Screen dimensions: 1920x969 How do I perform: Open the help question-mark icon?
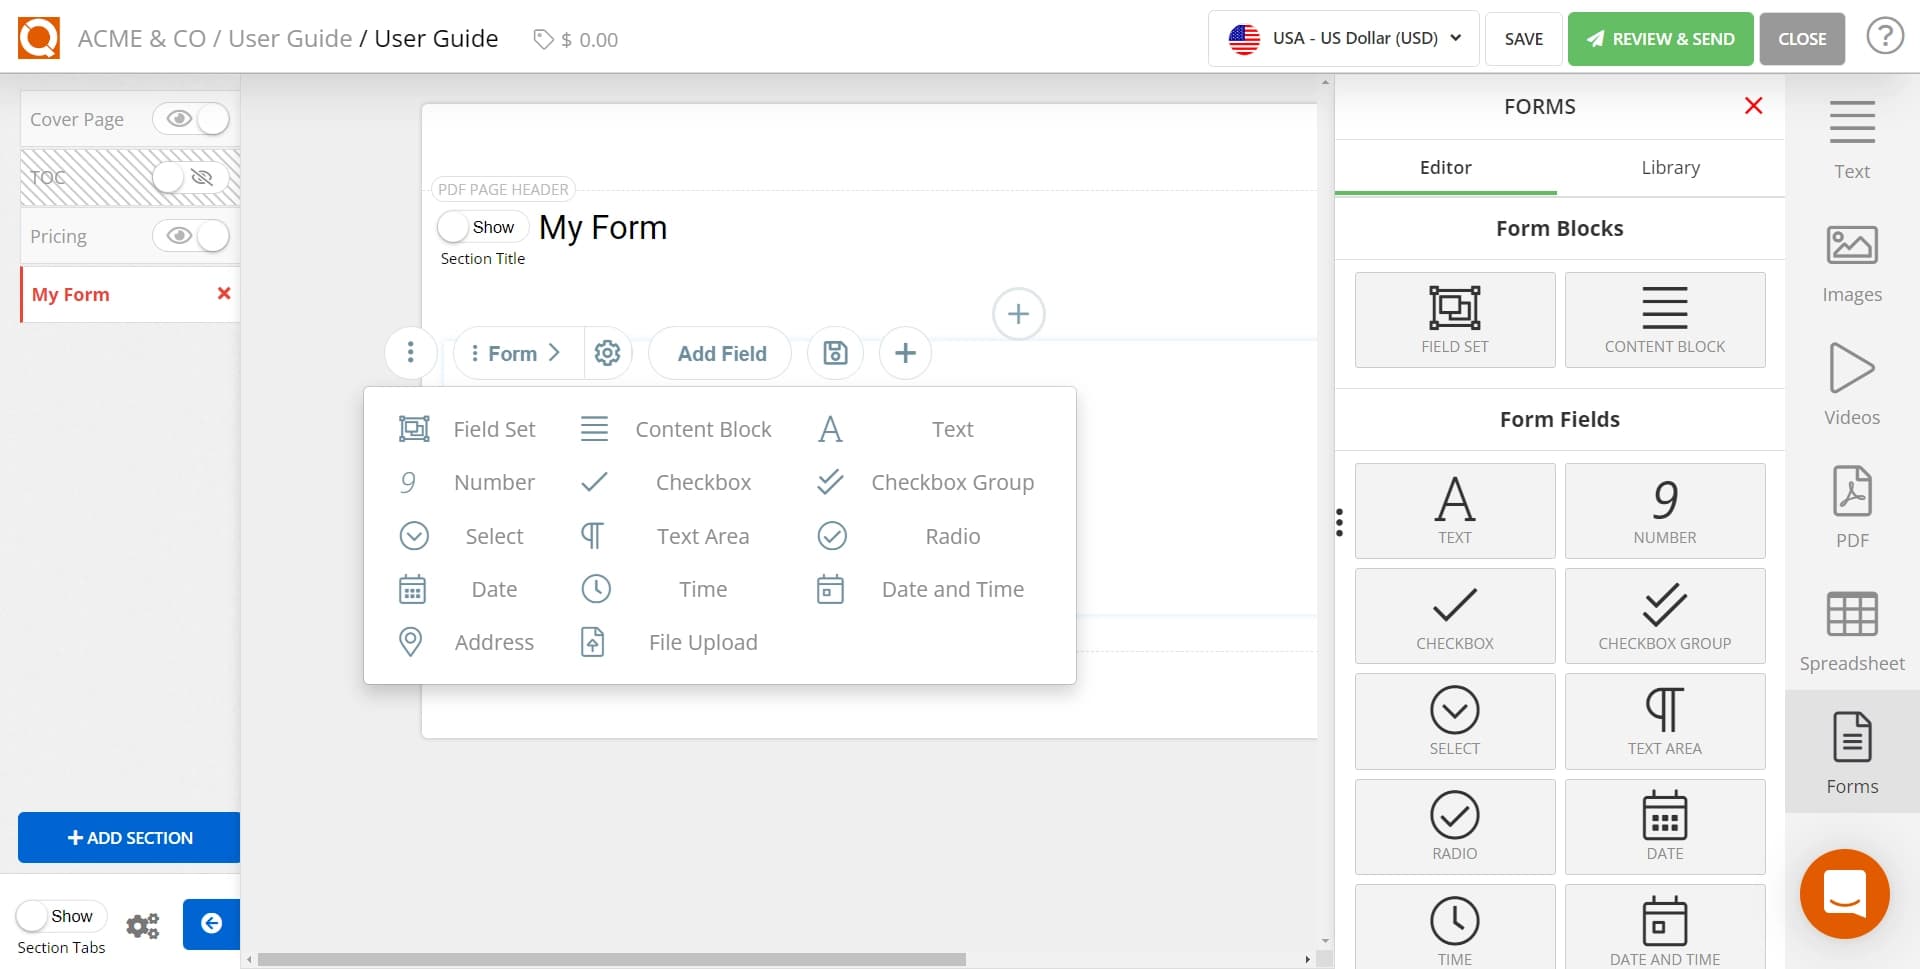(x=1885, y=36)
